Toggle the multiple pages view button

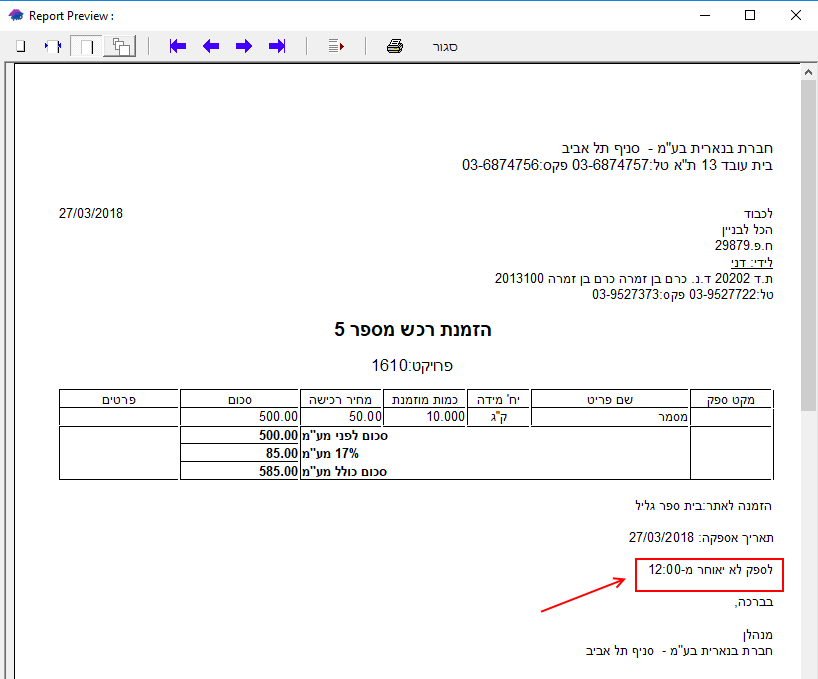pyautogui.click(x=120, y=46)
